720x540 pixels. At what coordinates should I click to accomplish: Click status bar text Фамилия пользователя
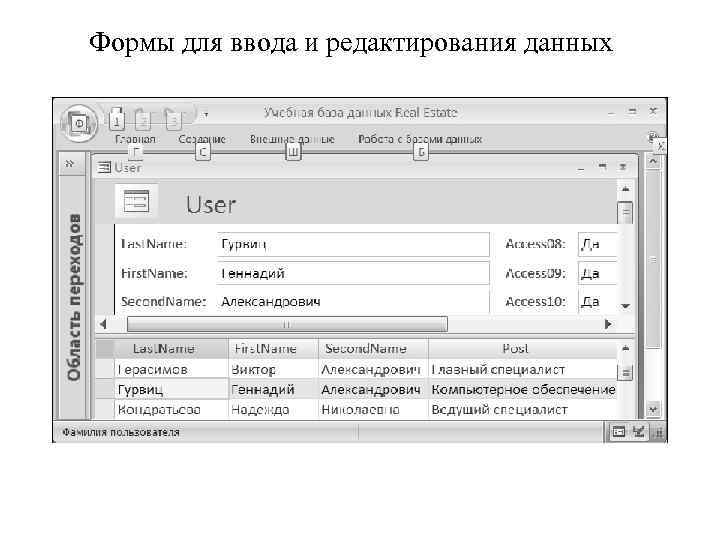tap(121, 432)
